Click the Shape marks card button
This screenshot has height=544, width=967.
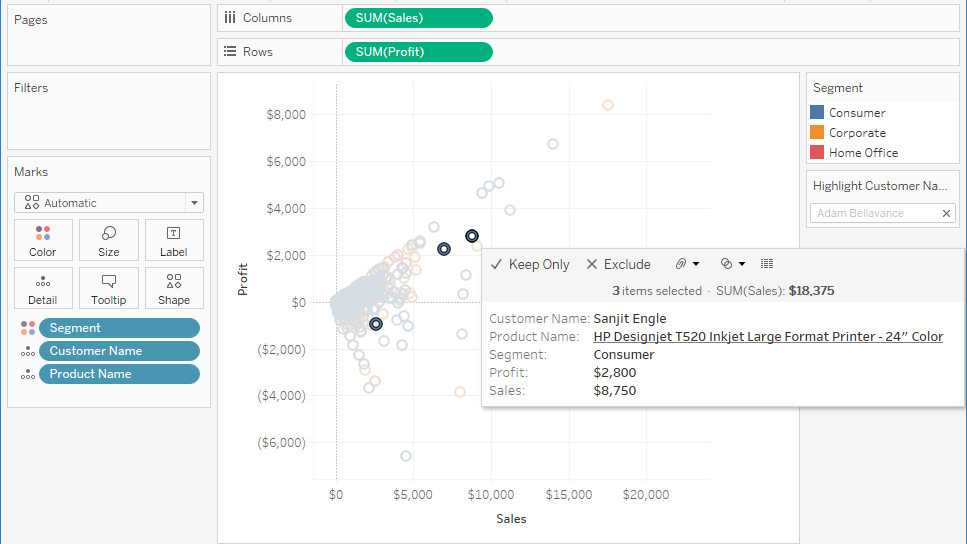173,288
